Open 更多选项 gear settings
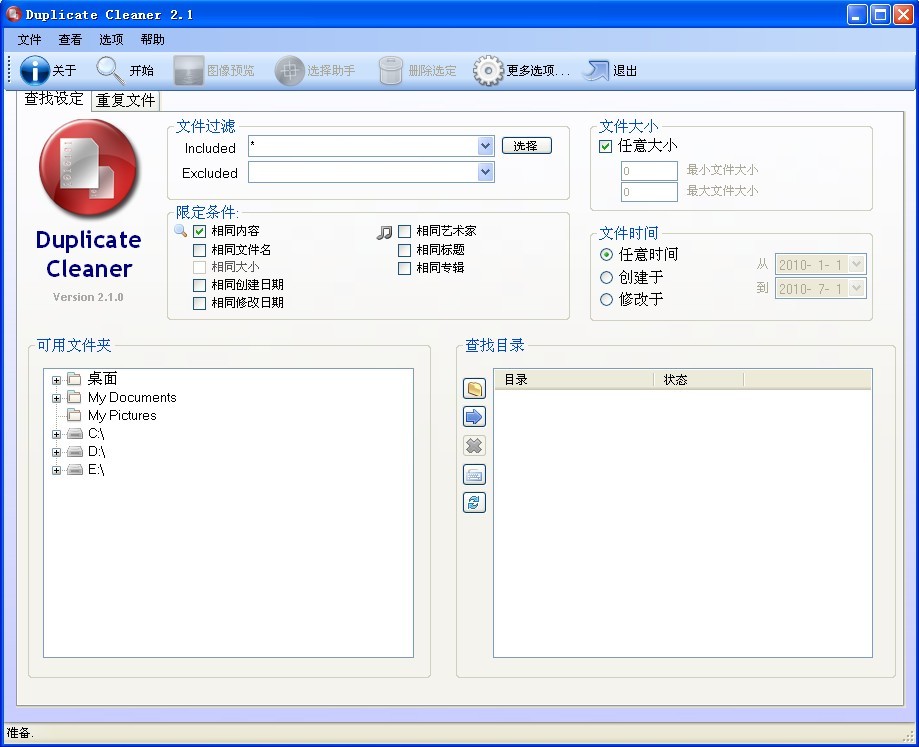This screenshot has width=919, height=747. (x=488, y=70)
